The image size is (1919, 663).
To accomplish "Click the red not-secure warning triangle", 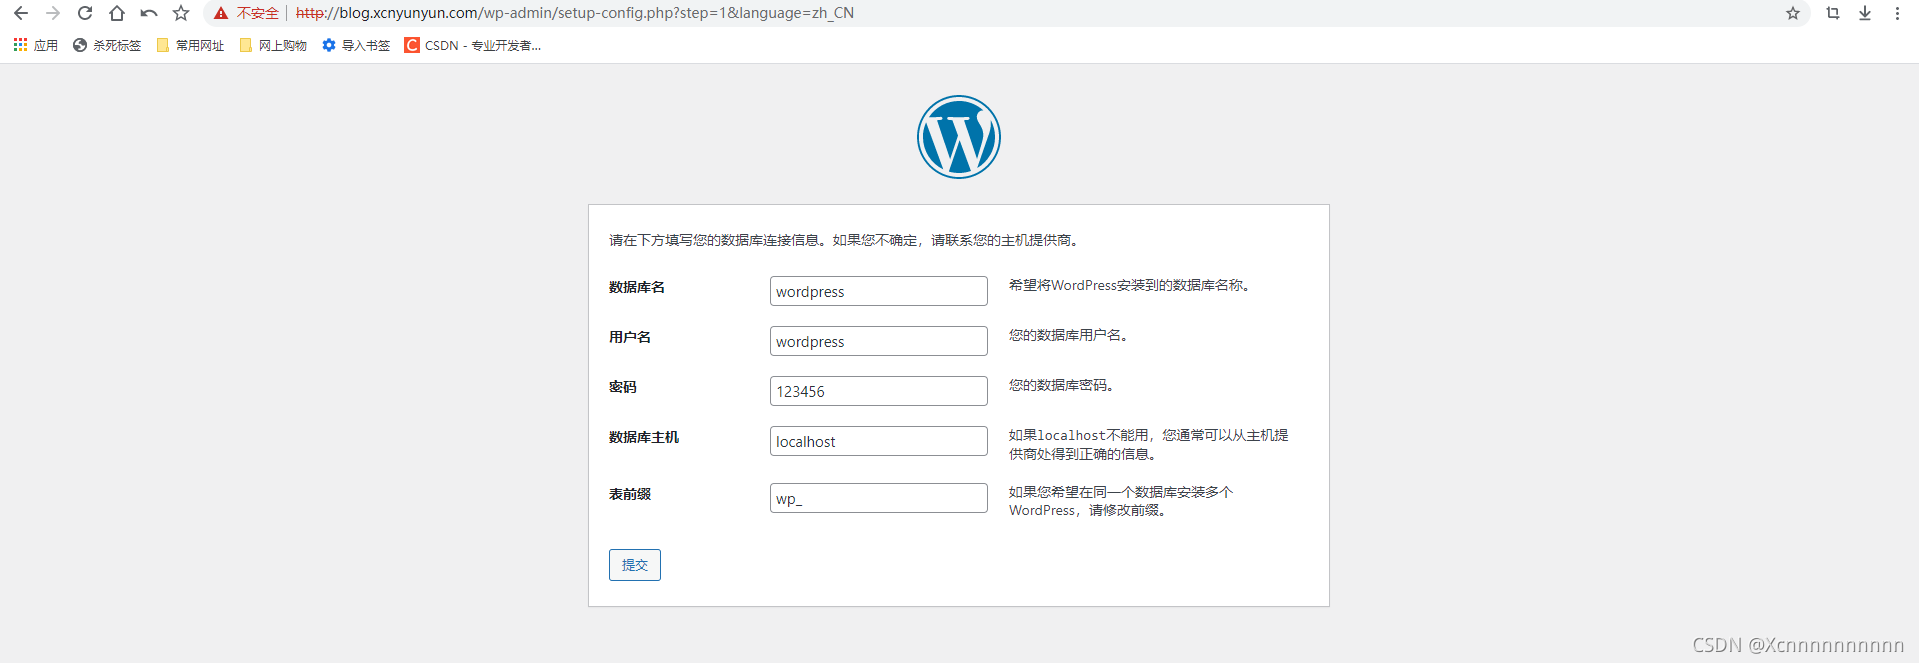I will click(221, 13).
